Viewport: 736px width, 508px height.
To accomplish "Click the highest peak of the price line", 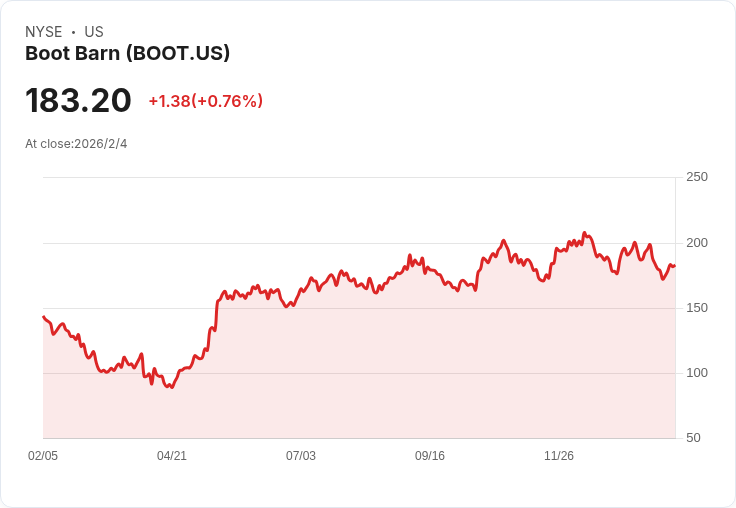I will point(585,233).
